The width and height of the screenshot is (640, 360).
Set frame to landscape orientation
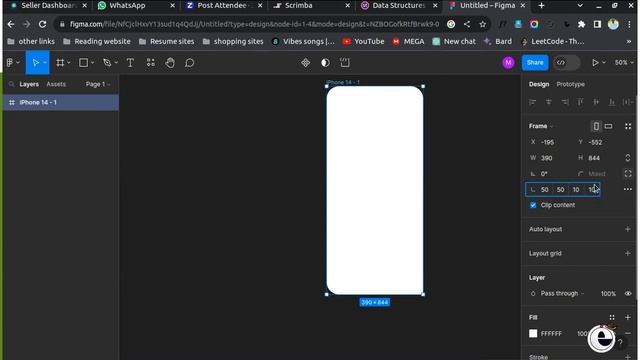(608, 126)
